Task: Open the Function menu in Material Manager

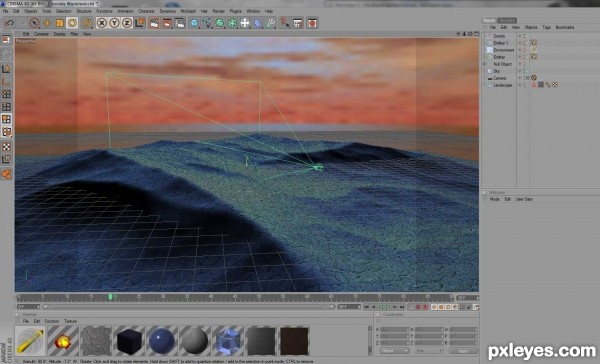Action: [52, 321]
